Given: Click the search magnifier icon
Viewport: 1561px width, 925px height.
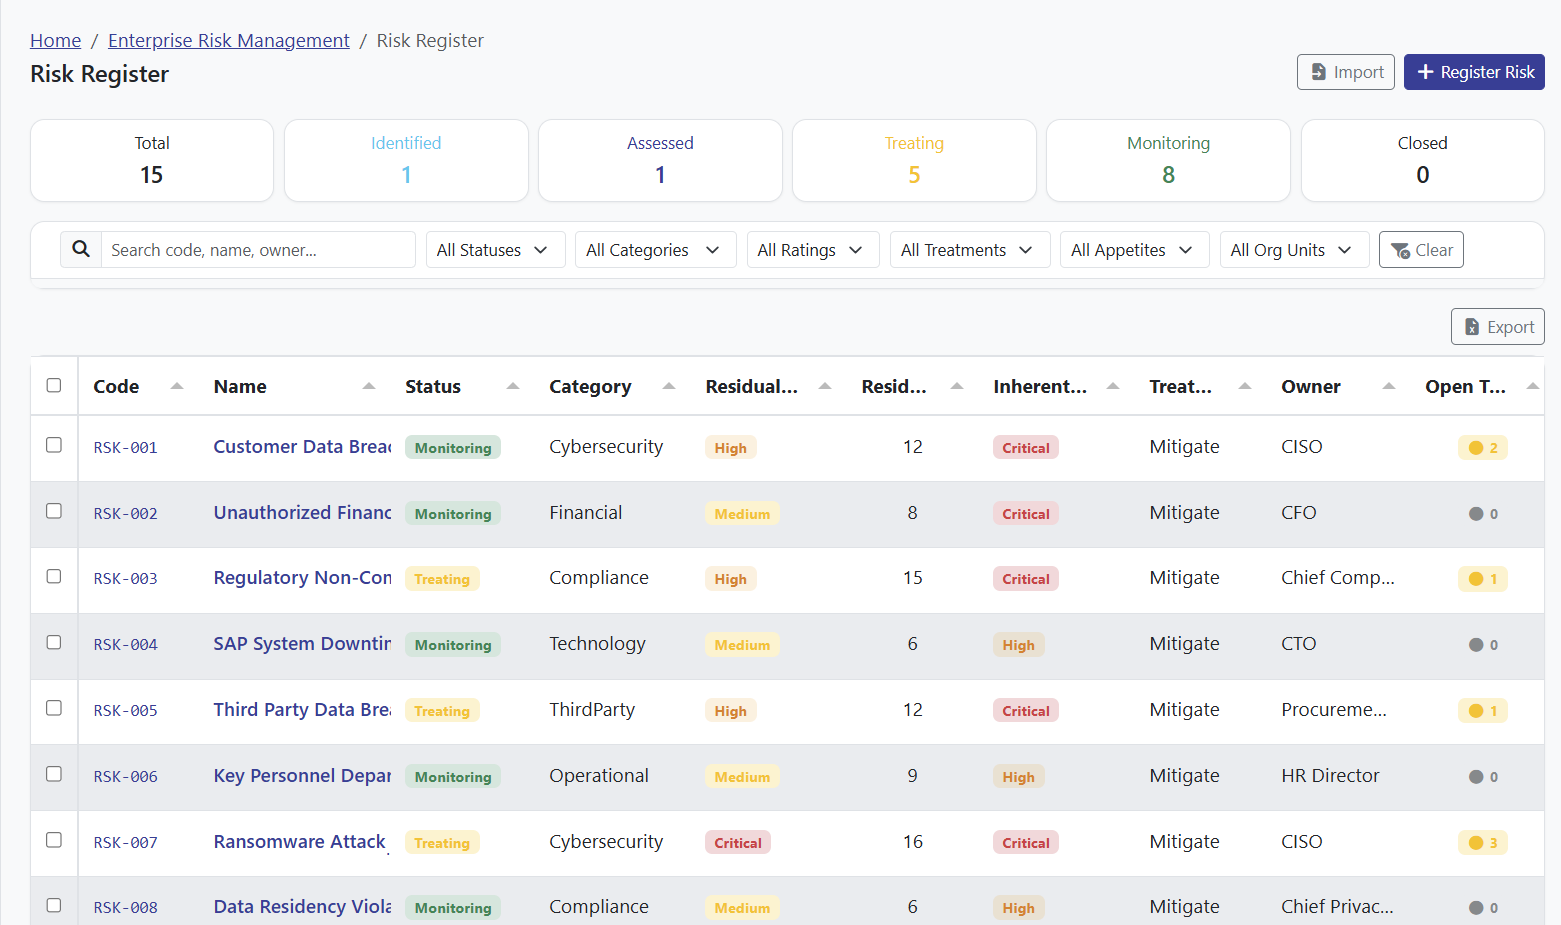Looking at the screenshot, I should [x=81, y=249].
